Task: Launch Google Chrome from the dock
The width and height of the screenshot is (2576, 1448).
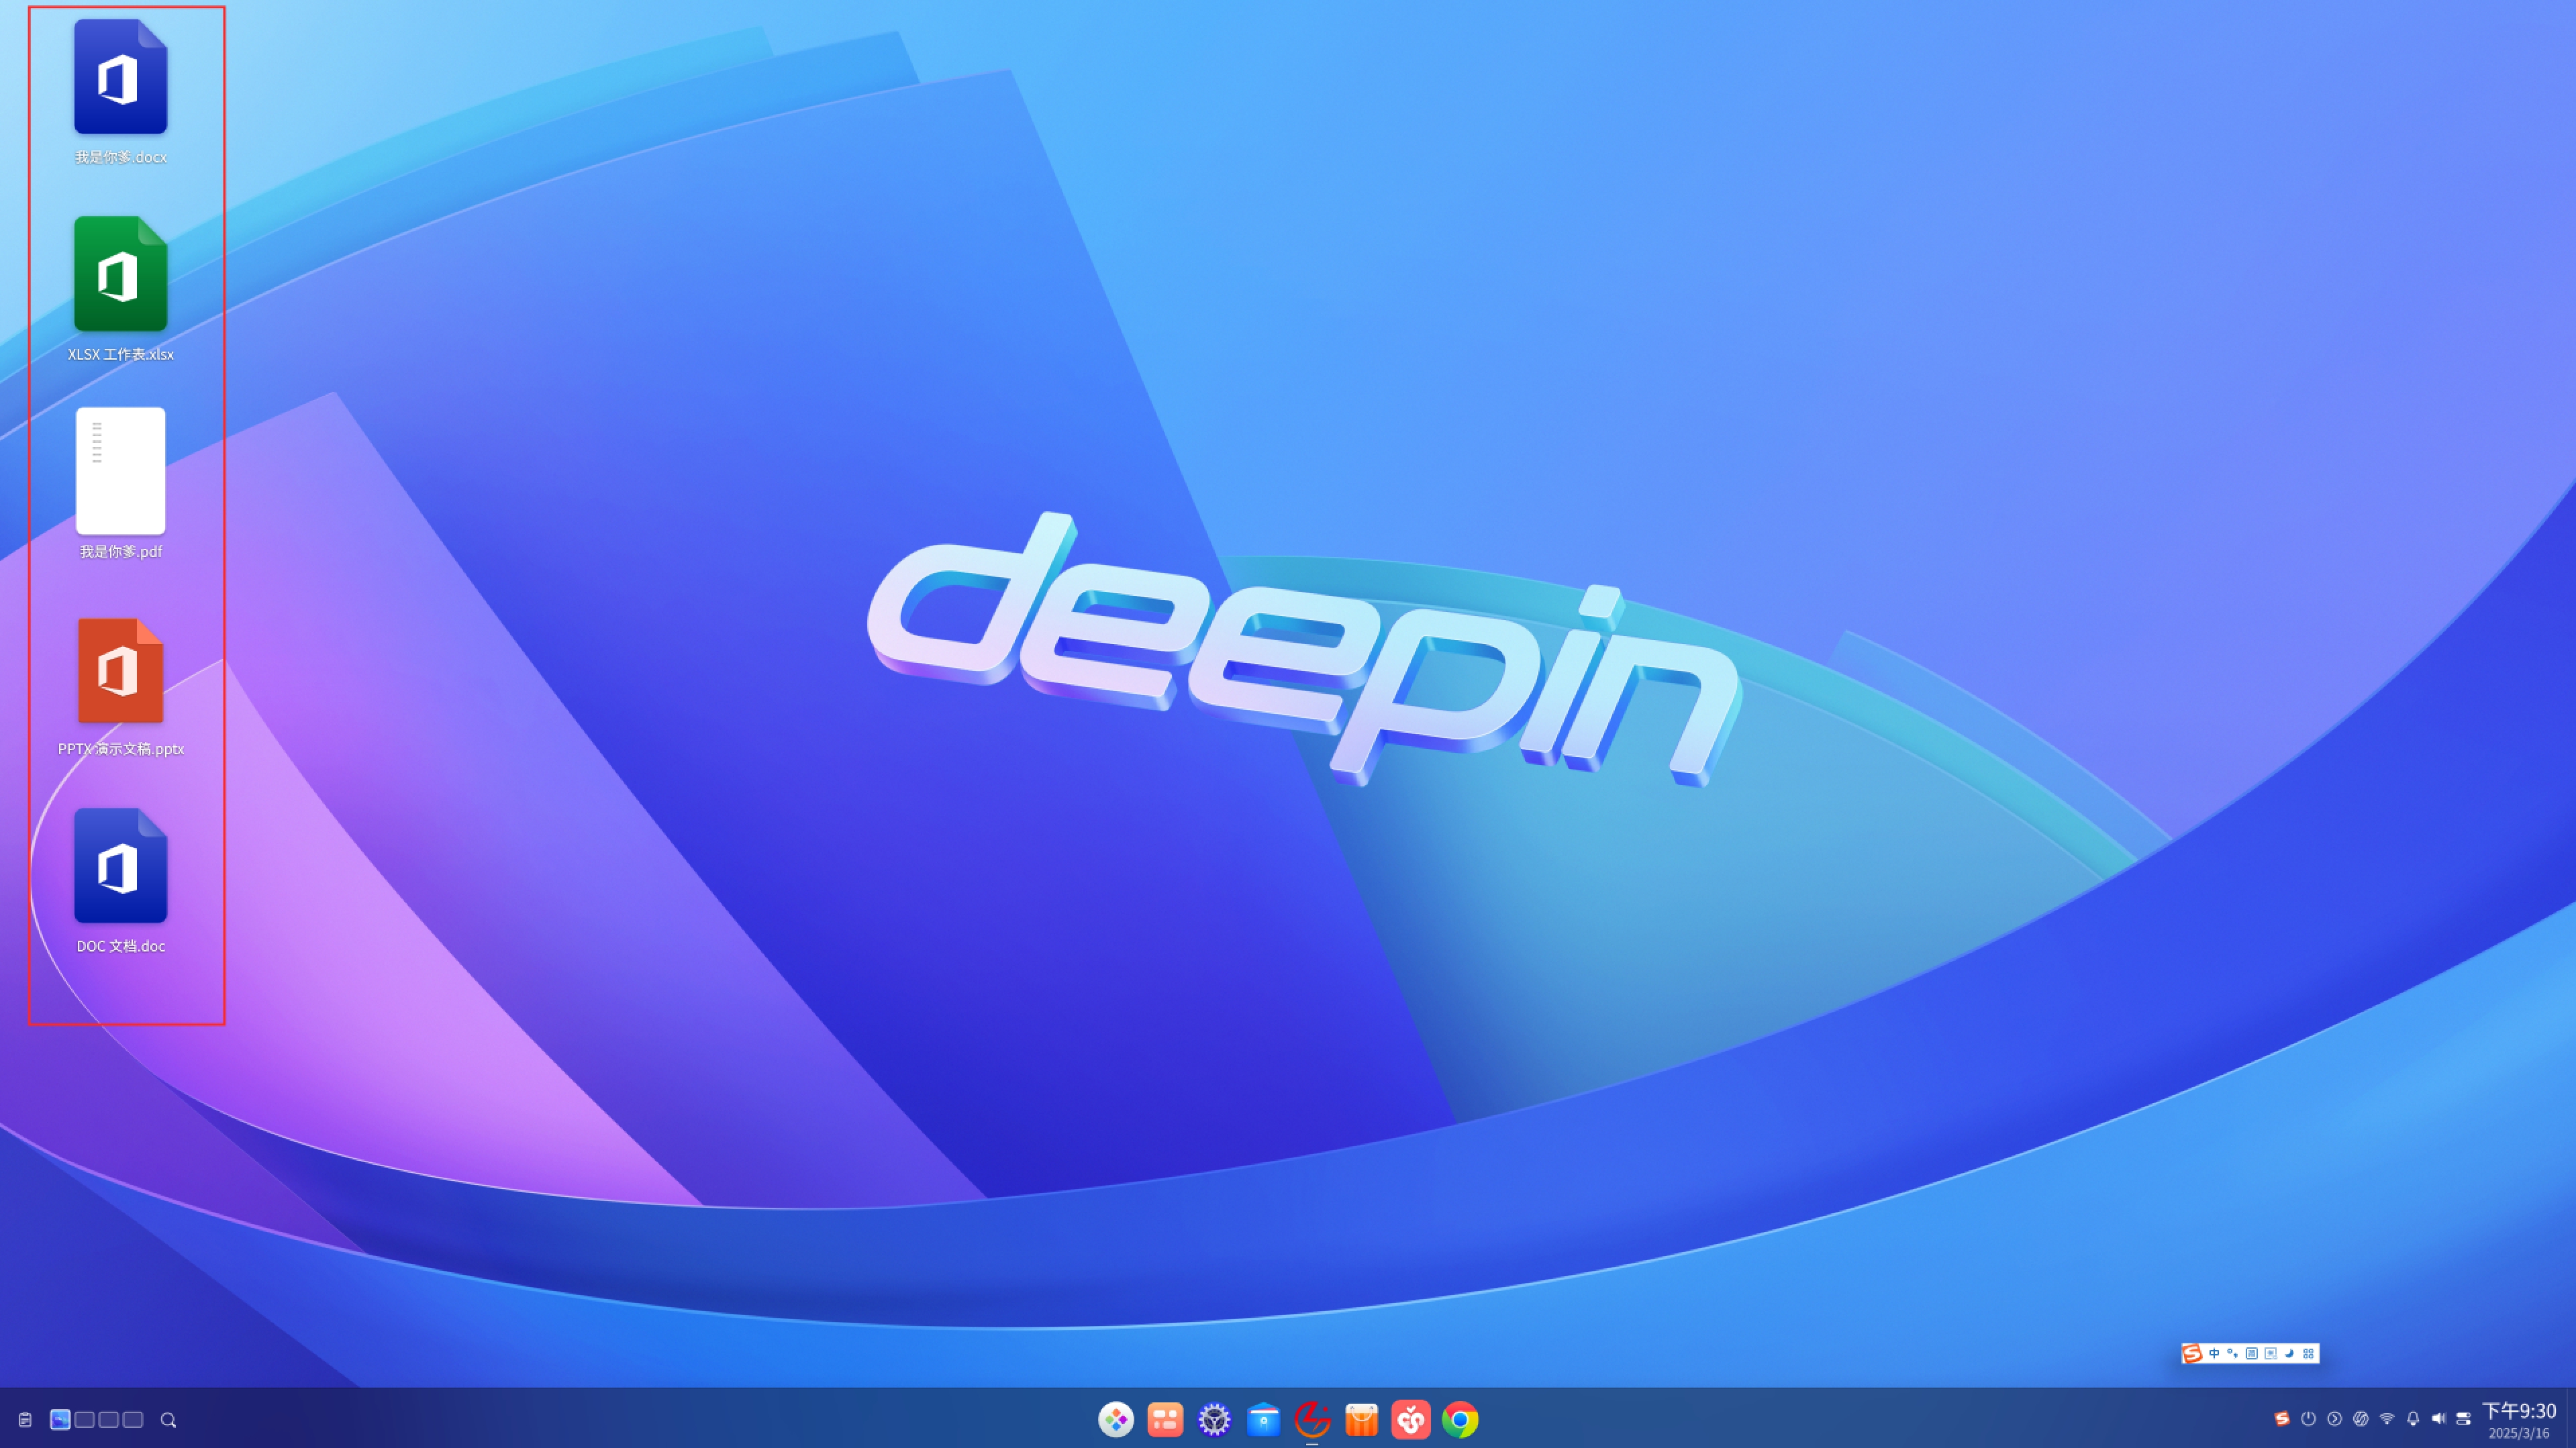Action: [1460, 1419]
